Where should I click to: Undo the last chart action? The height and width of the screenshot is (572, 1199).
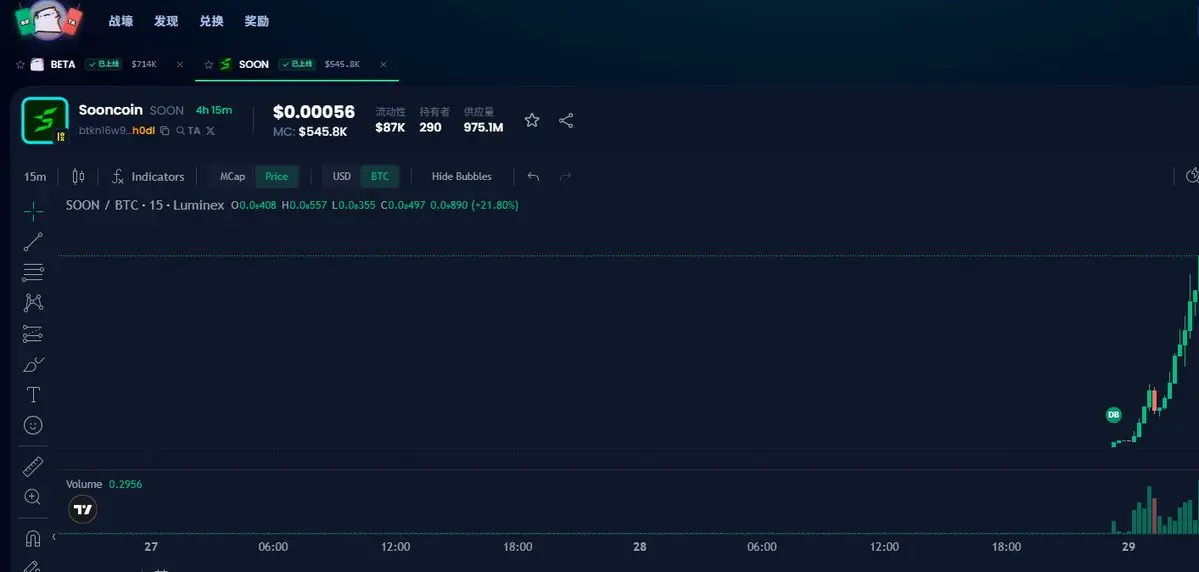(x=533, y=177)
